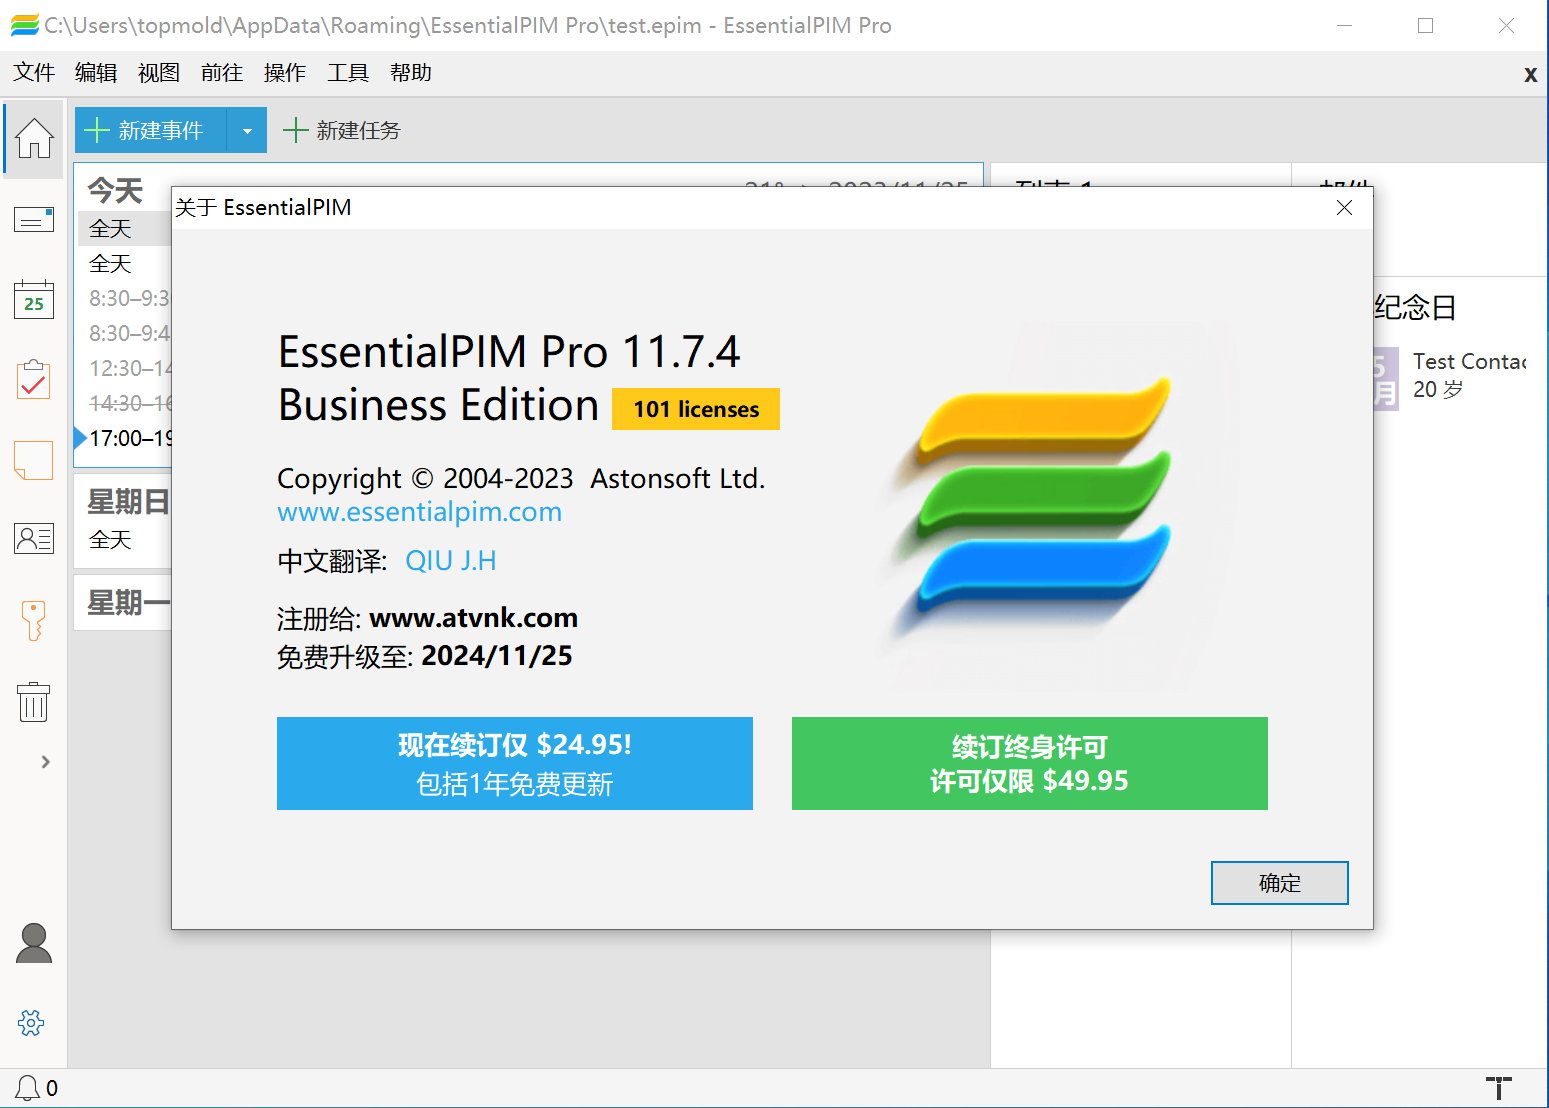The height and width of the screenshot is (1108, 1549).
Task: Open the 帮助 menu
Action: coord(411,73)
